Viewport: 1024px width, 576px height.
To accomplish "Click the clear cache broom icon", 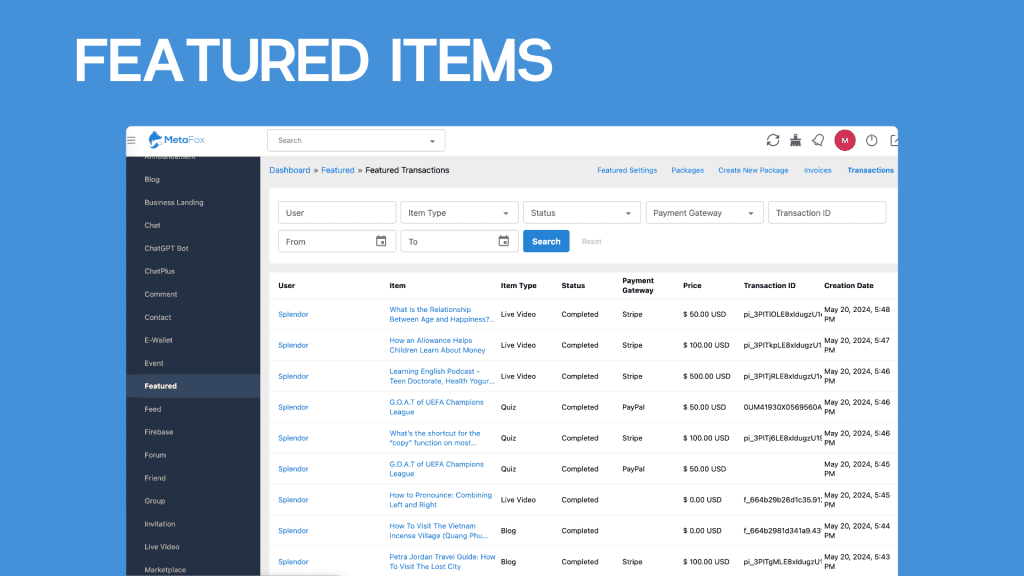I will (x=795, y=141).
